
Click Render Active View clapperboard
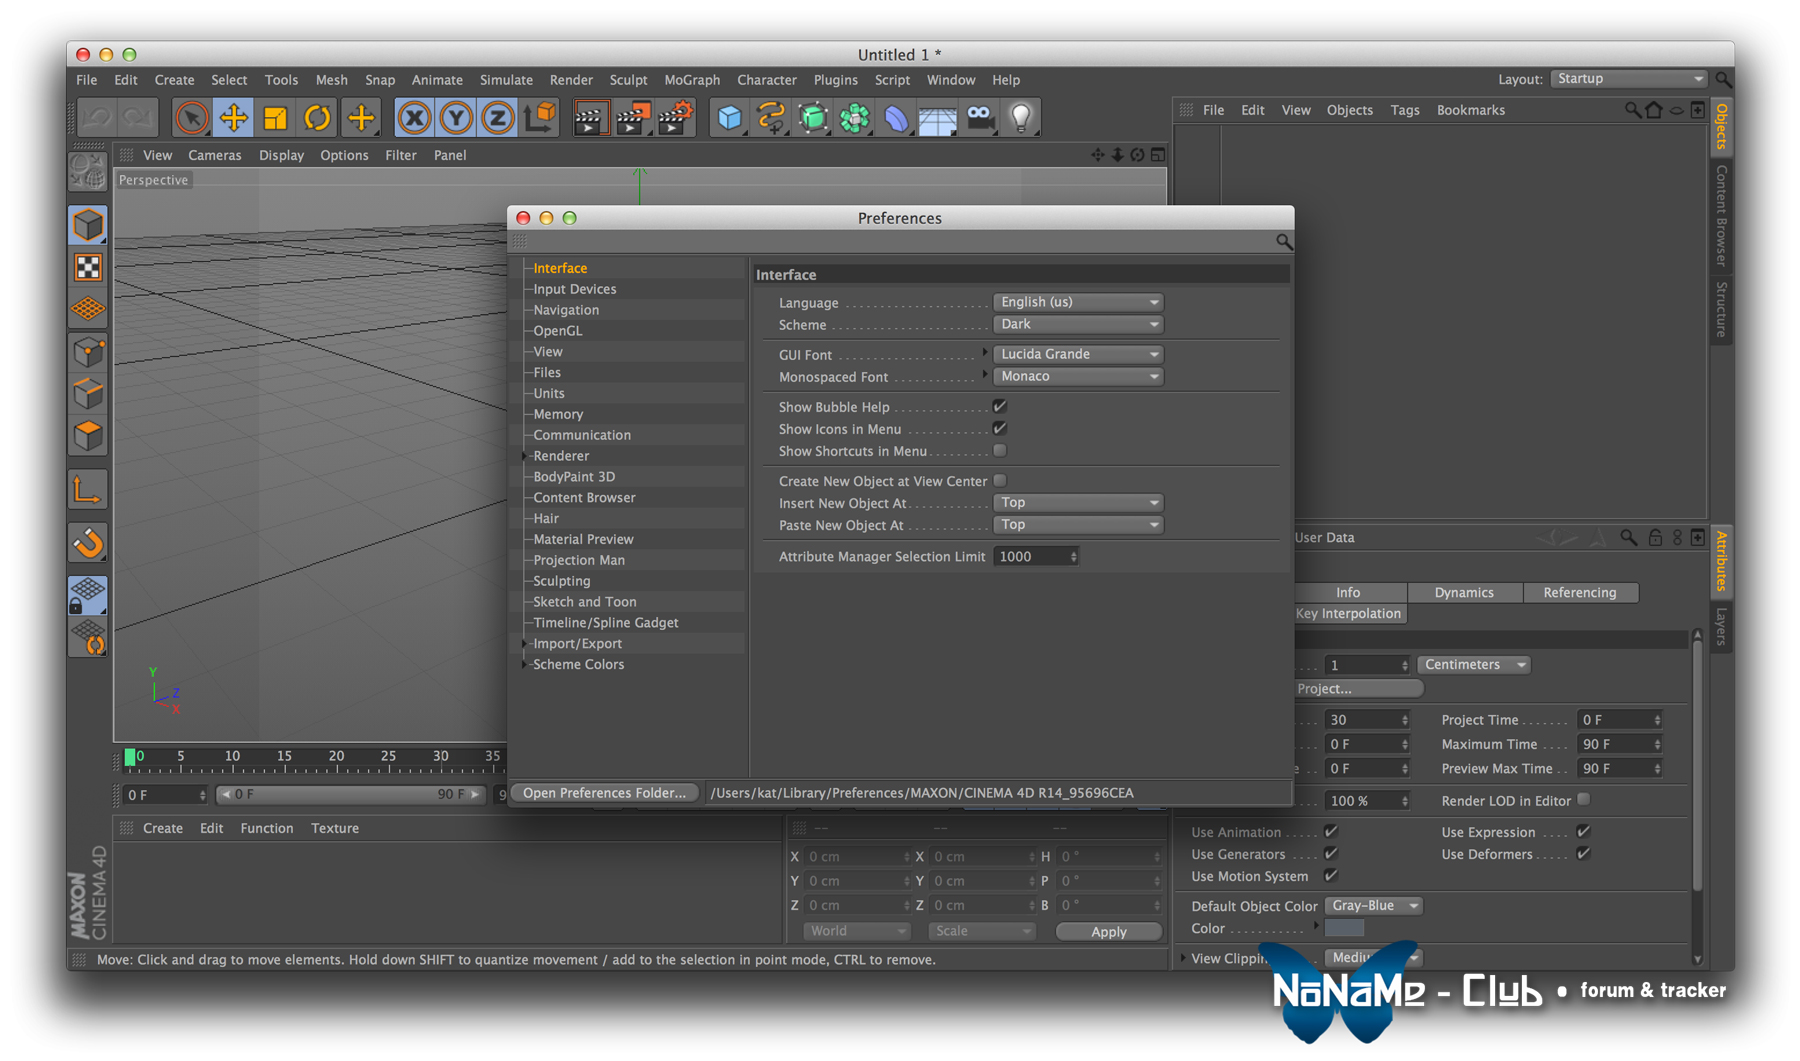[590, 118]
